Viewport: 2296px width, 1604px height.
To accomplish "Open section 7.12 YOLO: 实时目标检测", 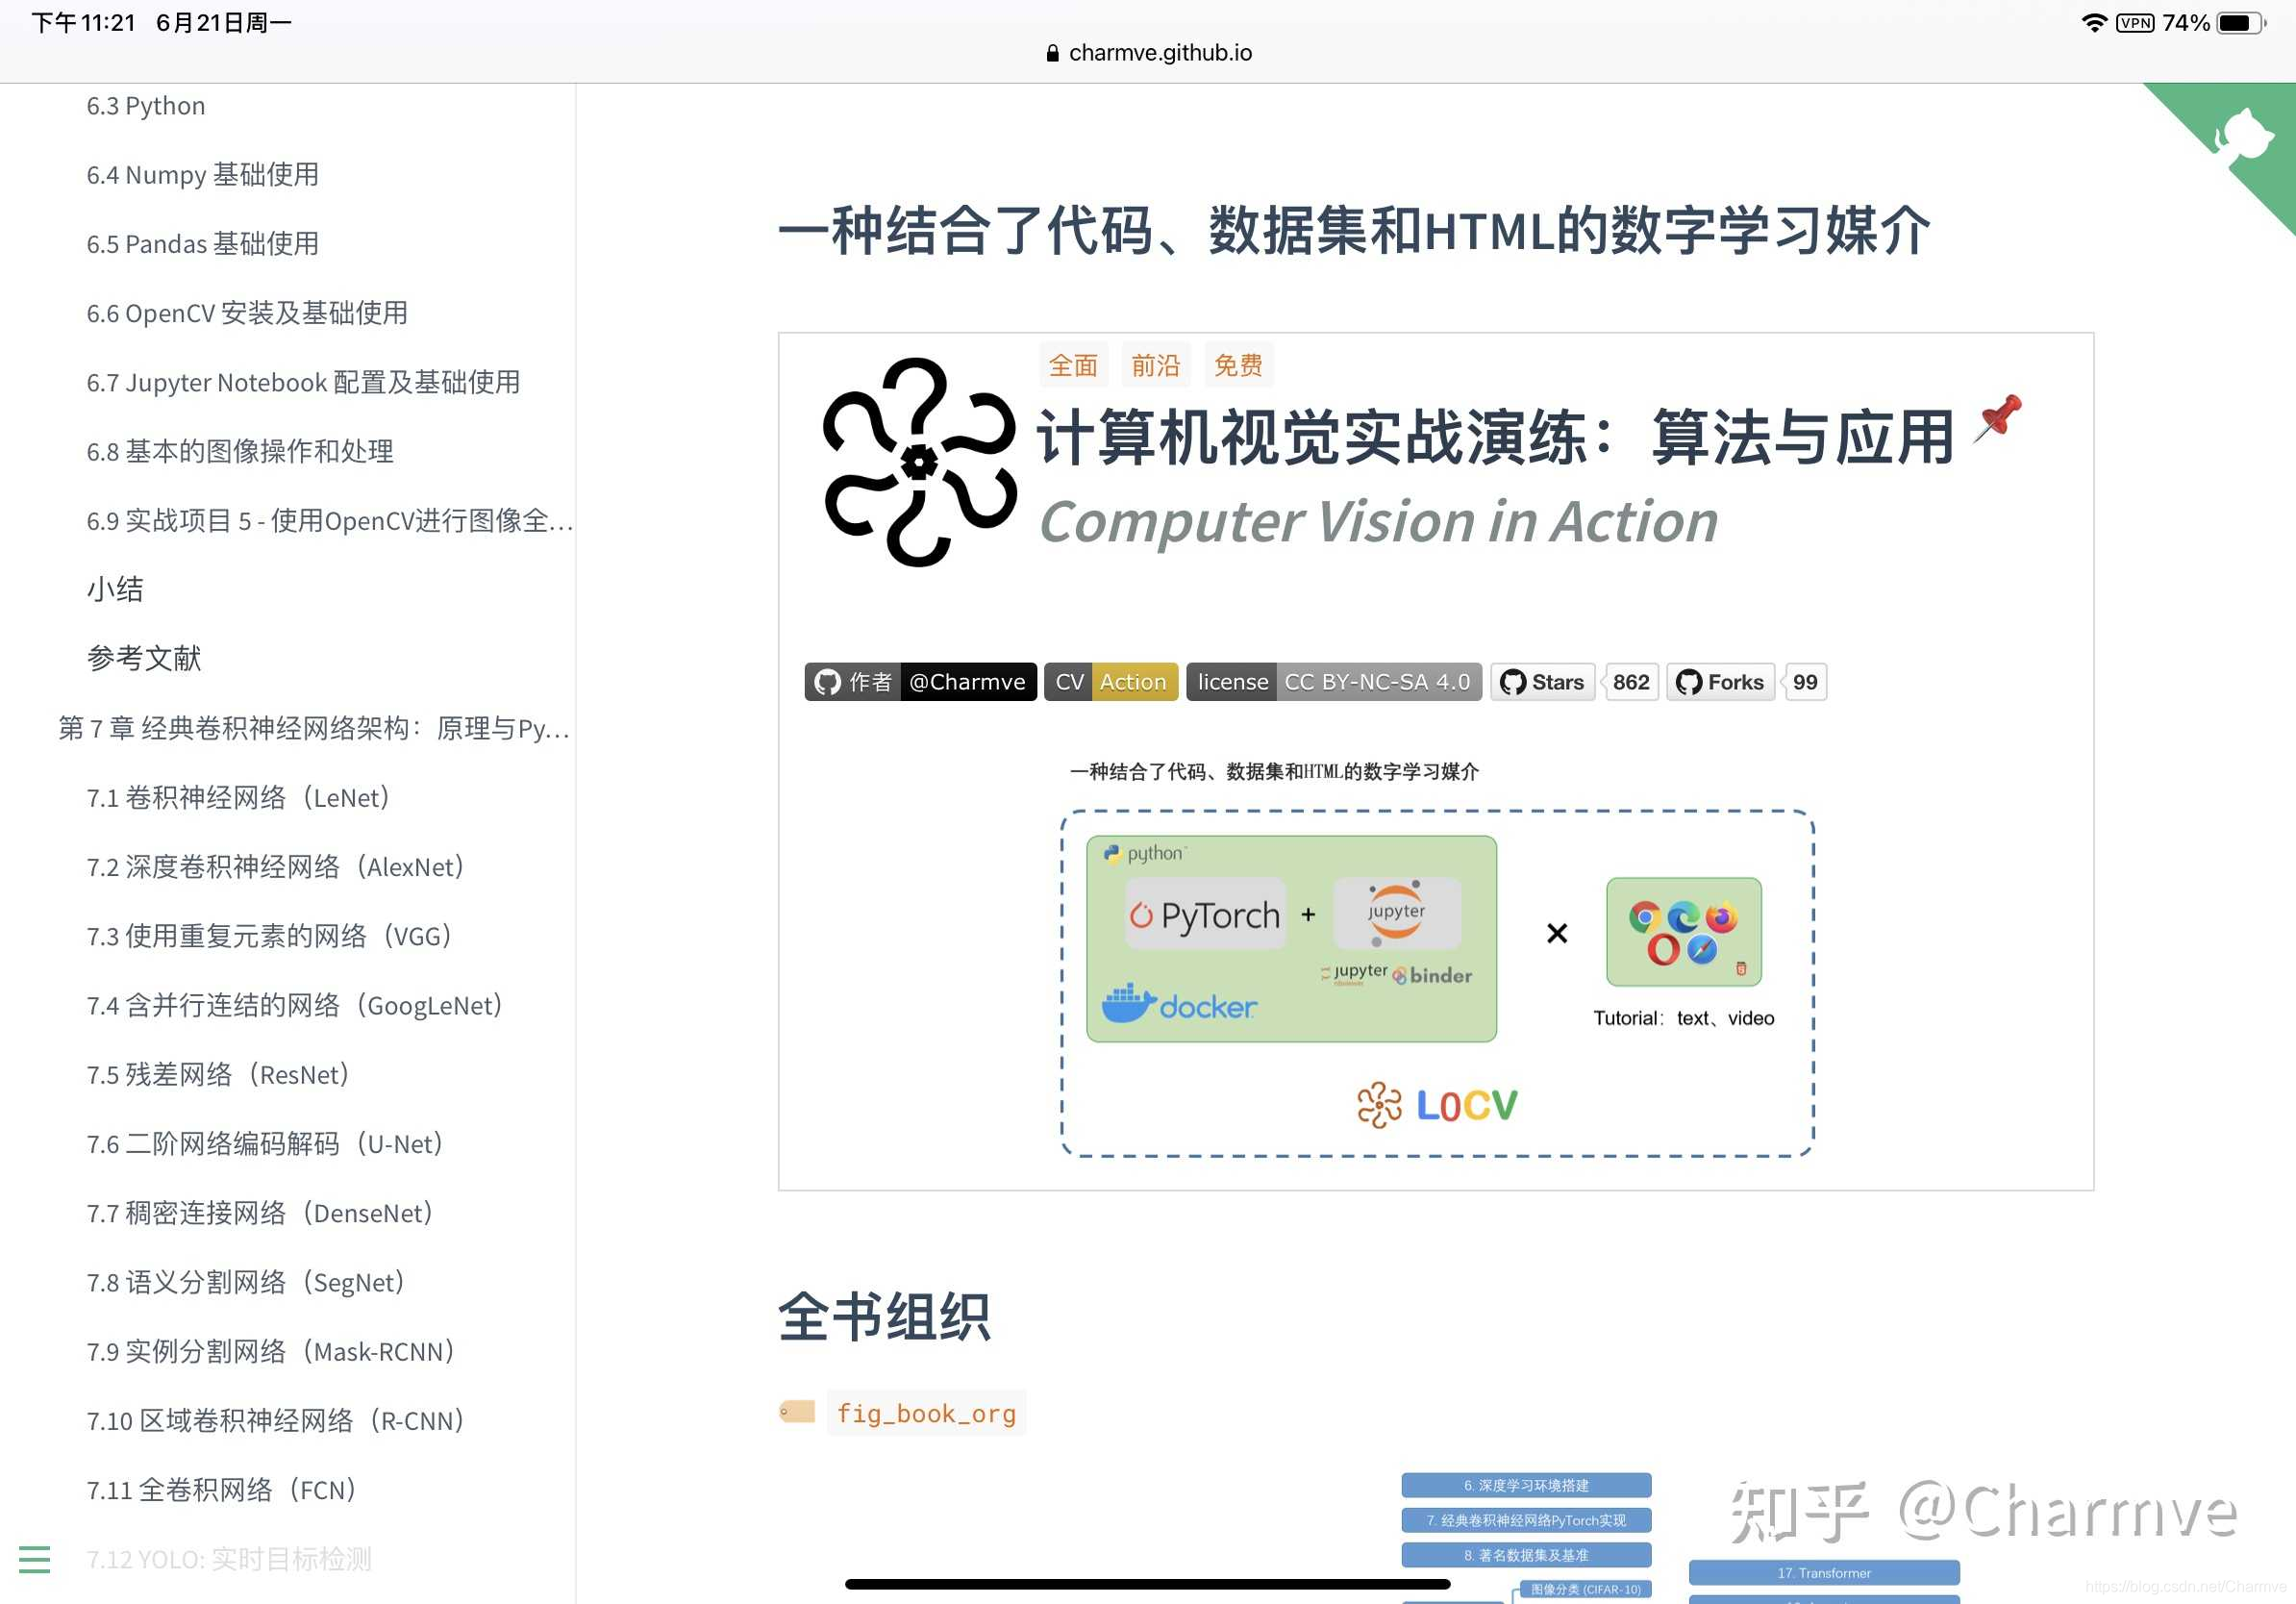I will click(229, 1559).
